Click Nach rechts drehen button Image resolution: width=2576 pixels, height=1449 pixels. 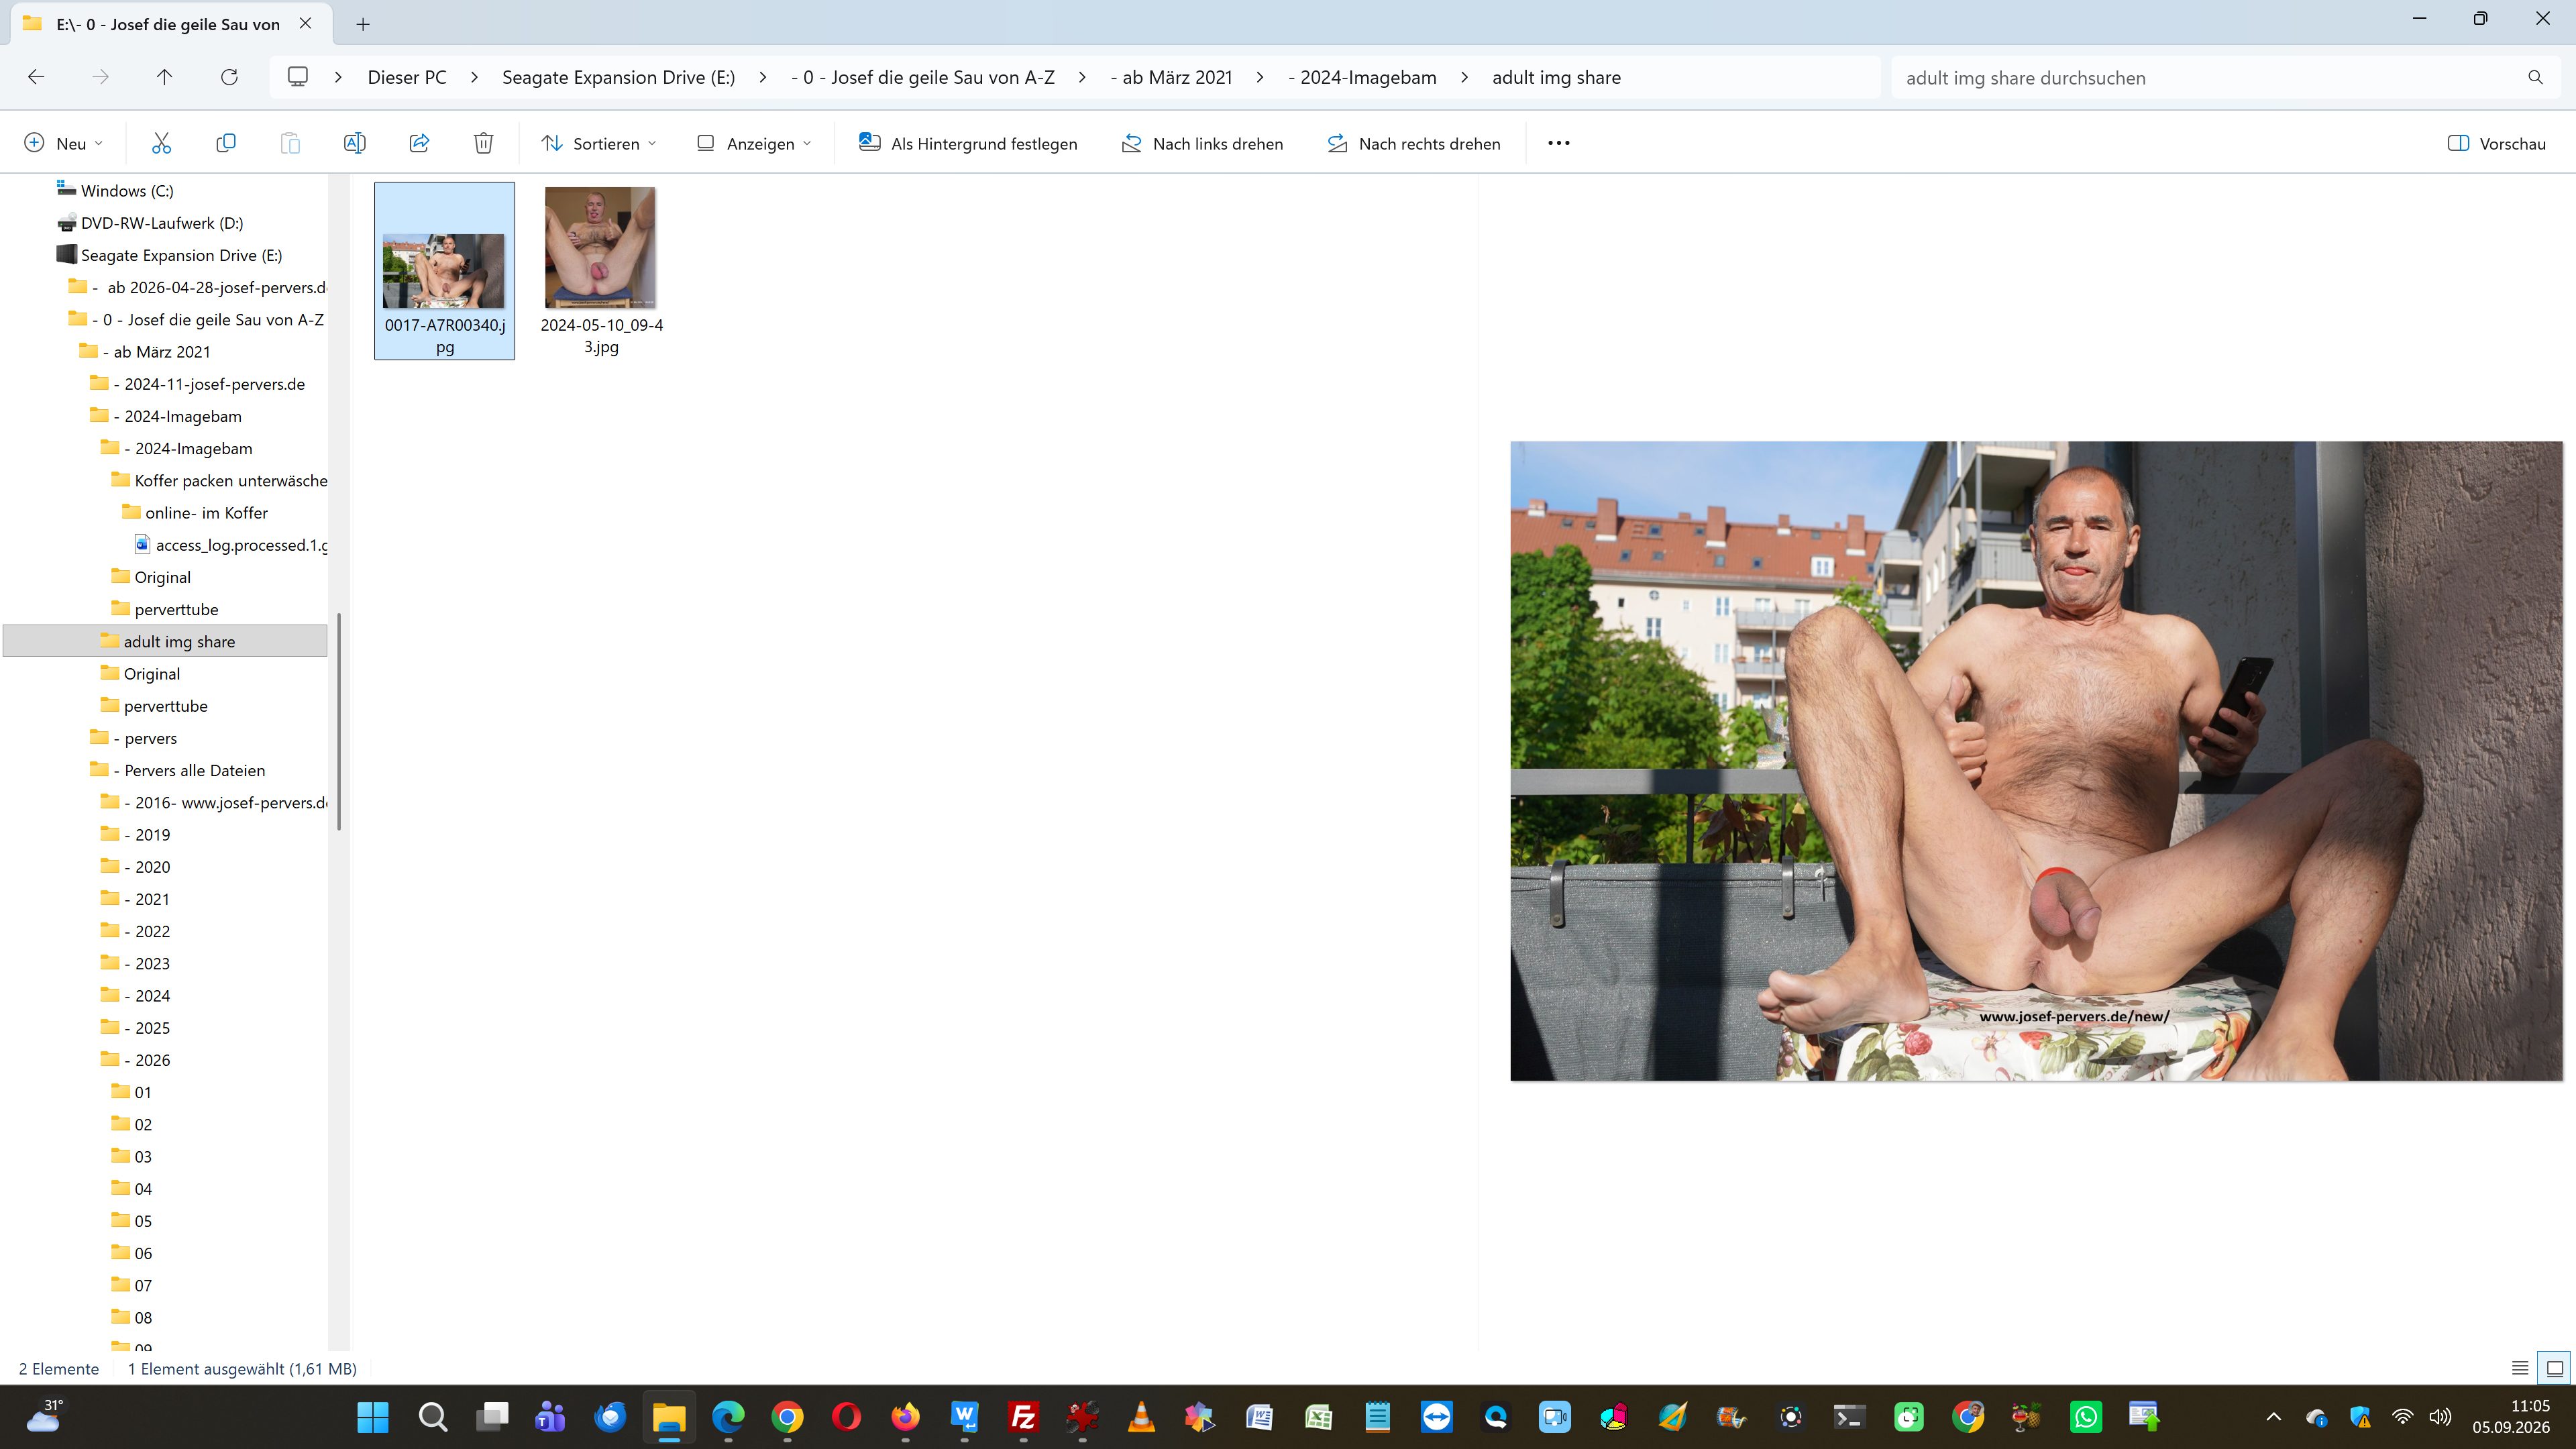[x=1413, y=143]
